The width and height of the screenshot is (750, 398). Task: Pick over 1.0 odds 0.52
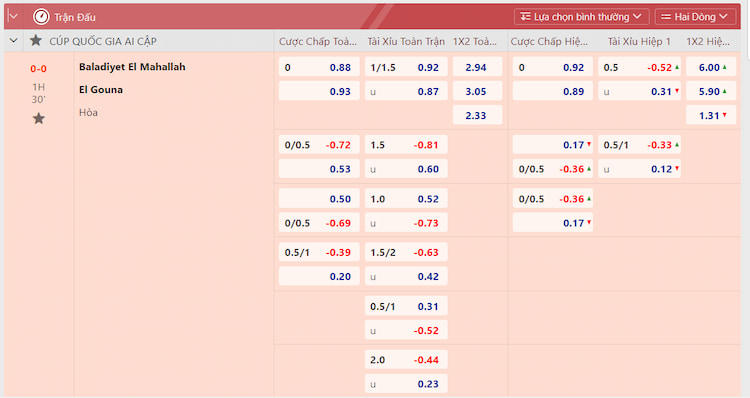pyautogui.click(x=406, y=199)
